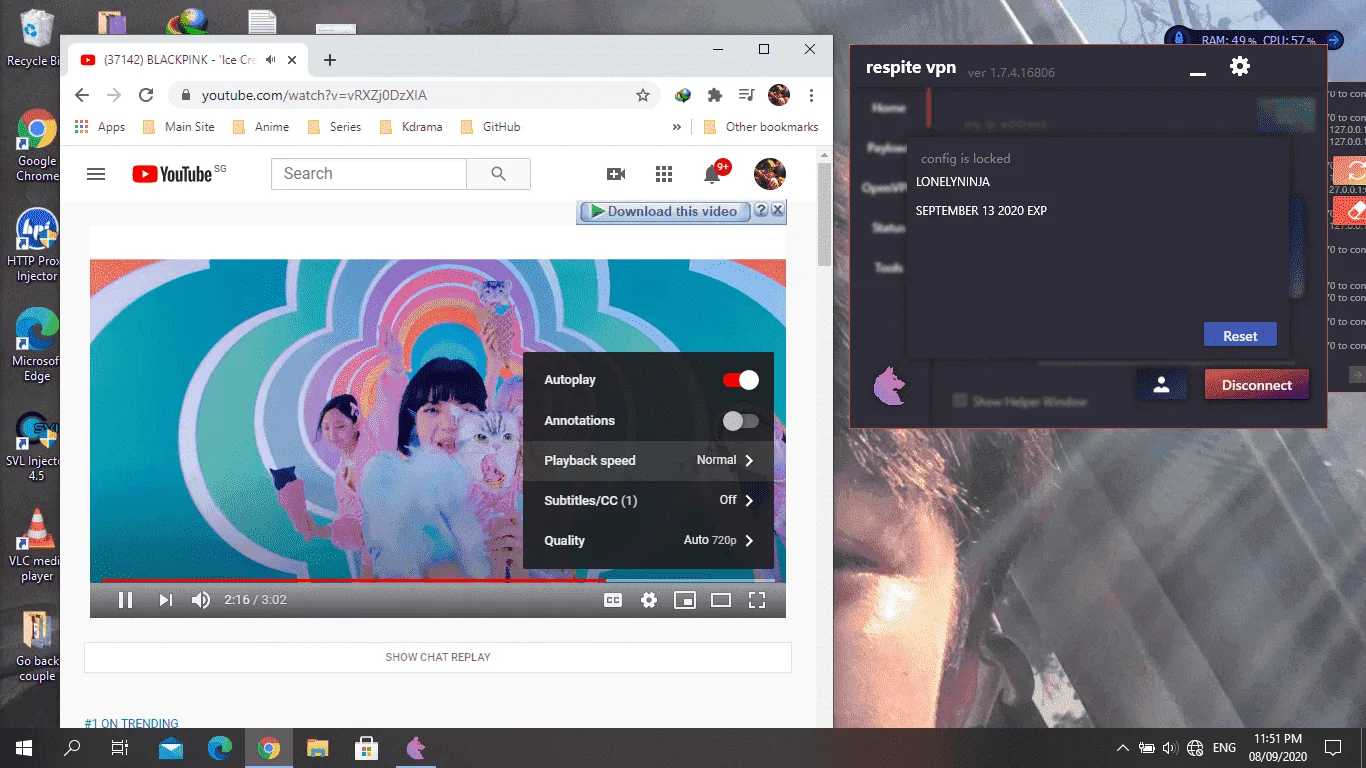Open Other bookmarks folder

click(x=761, y=127)
